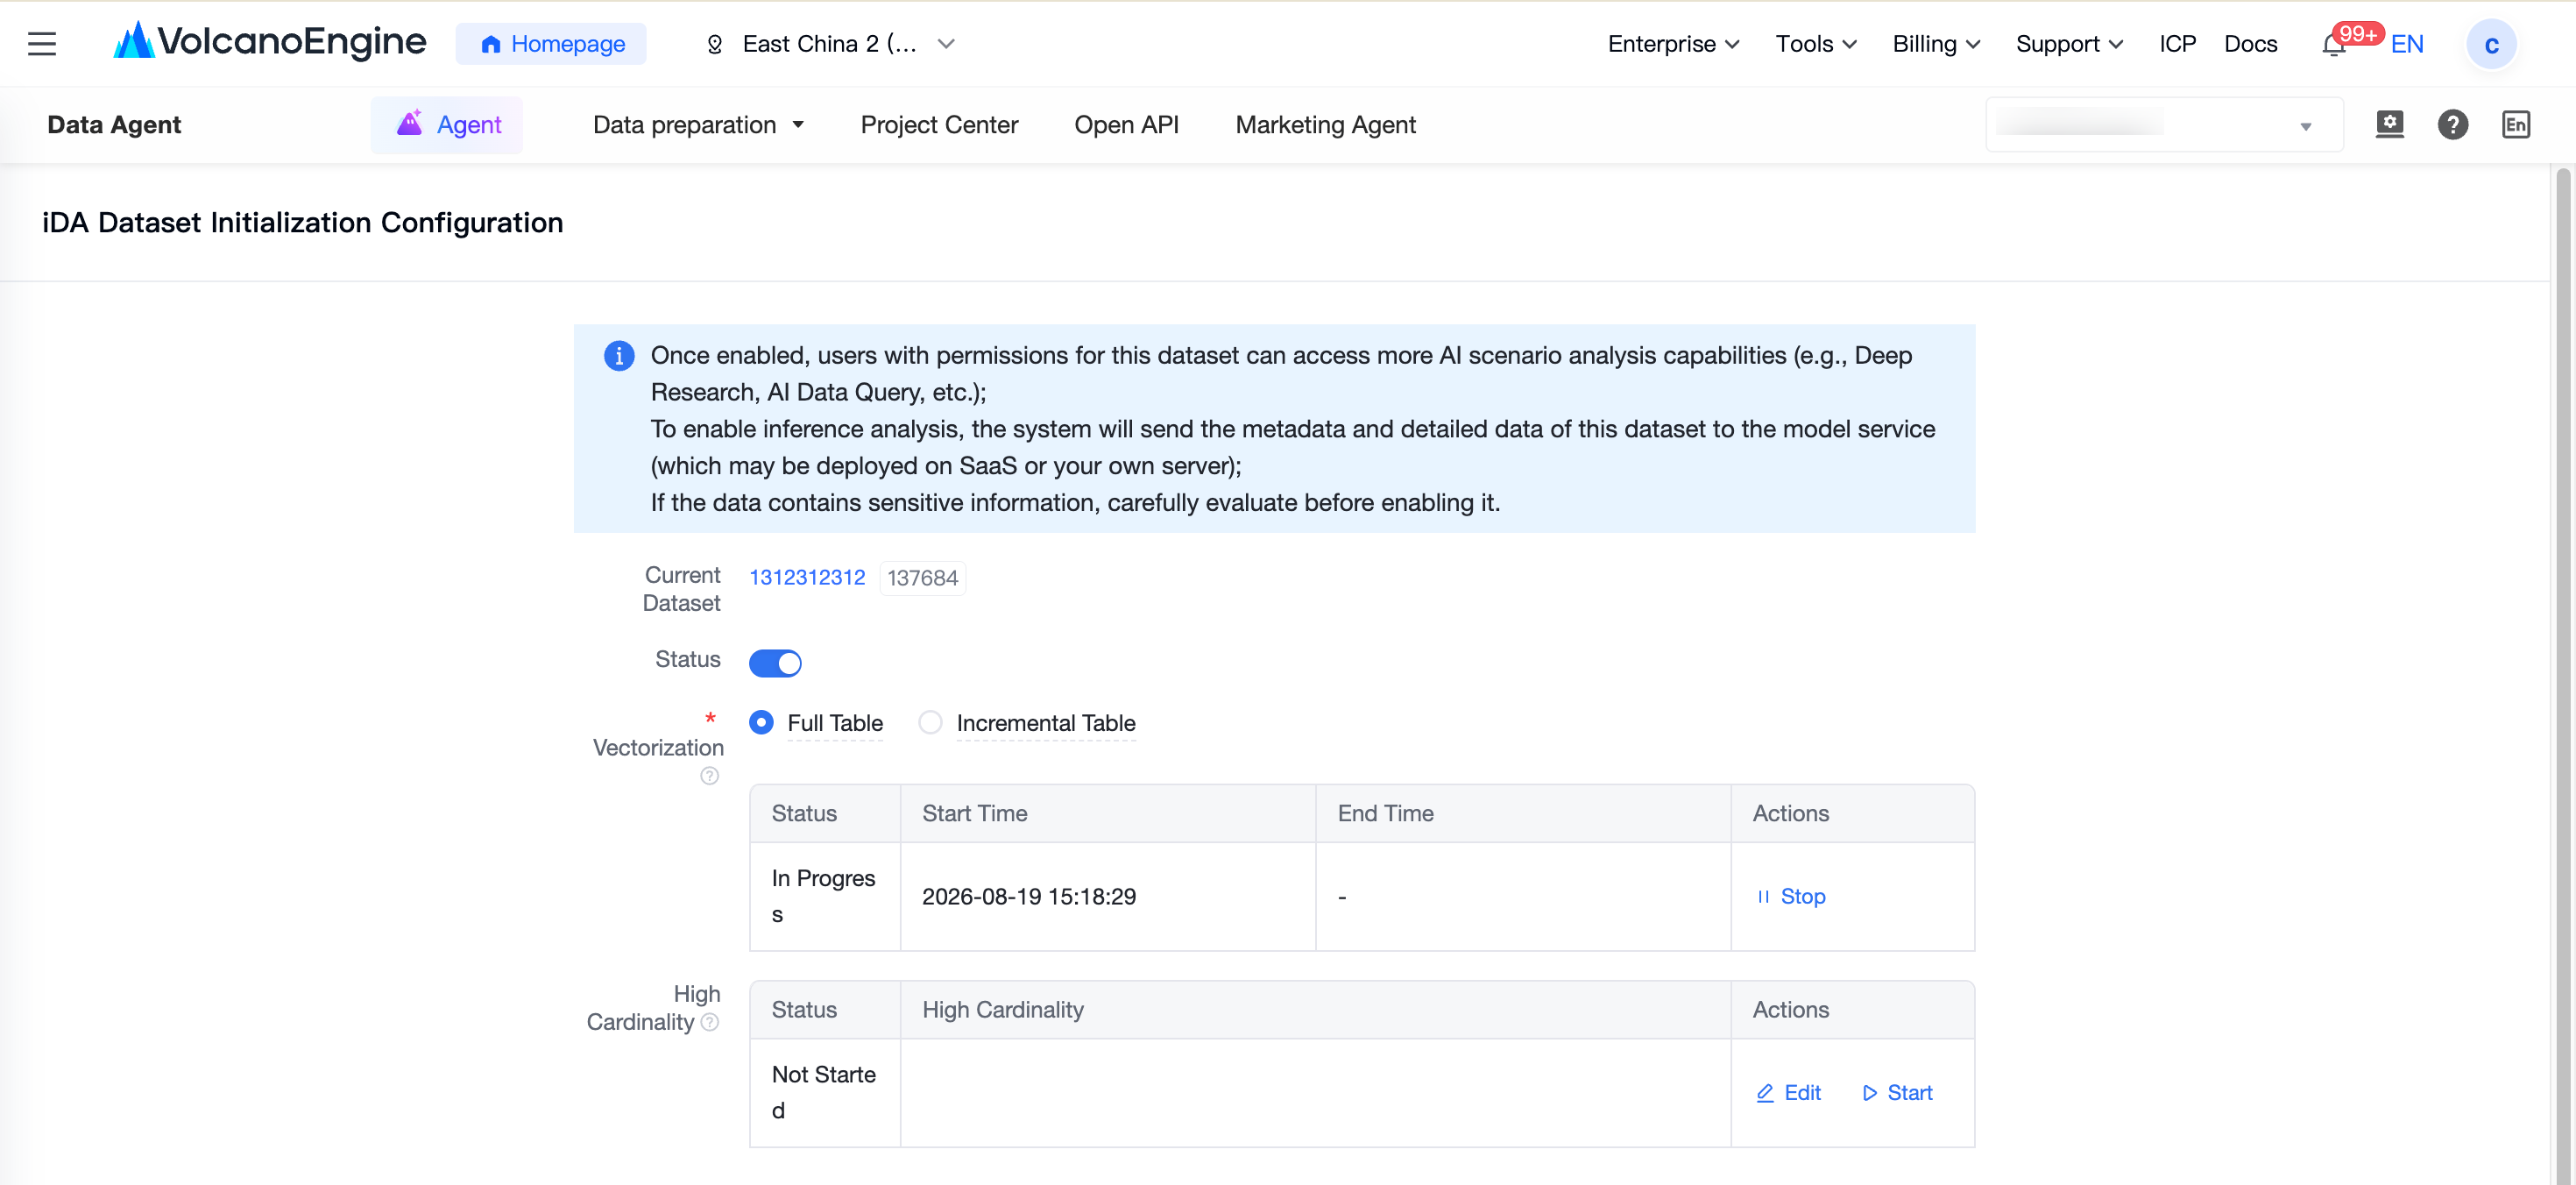2576x1185 pixels.
Task: Open the project selector combo box
Action: (x=2163, y=125)
